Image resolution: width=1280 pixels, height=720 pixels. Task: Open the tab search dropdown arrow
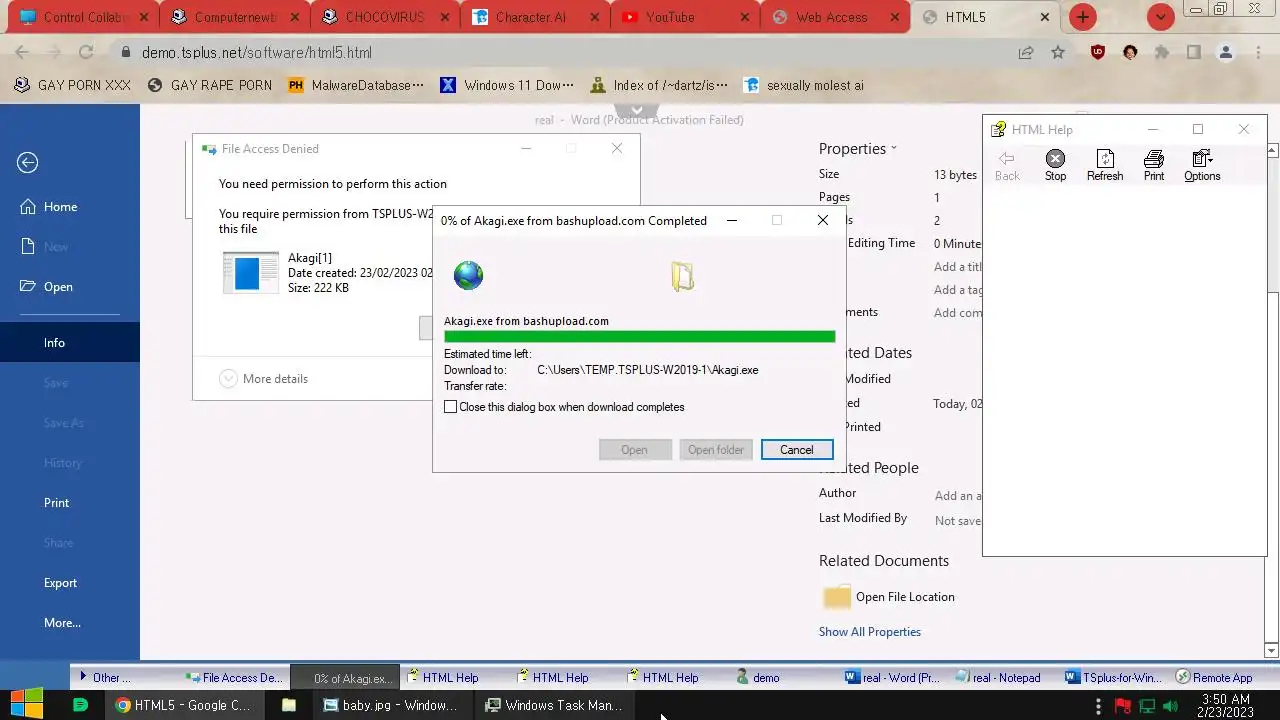click(1160, 17)
